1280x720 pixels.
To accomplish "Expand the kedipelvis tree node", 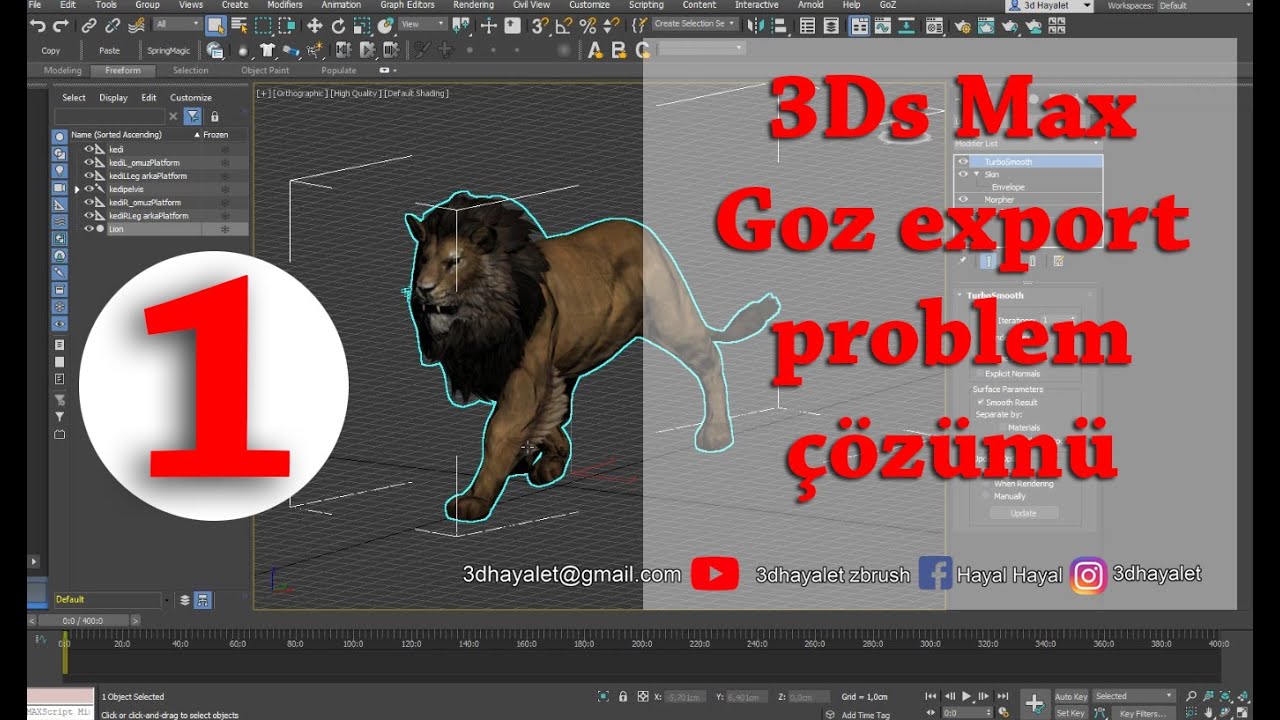I will [76, 189].
